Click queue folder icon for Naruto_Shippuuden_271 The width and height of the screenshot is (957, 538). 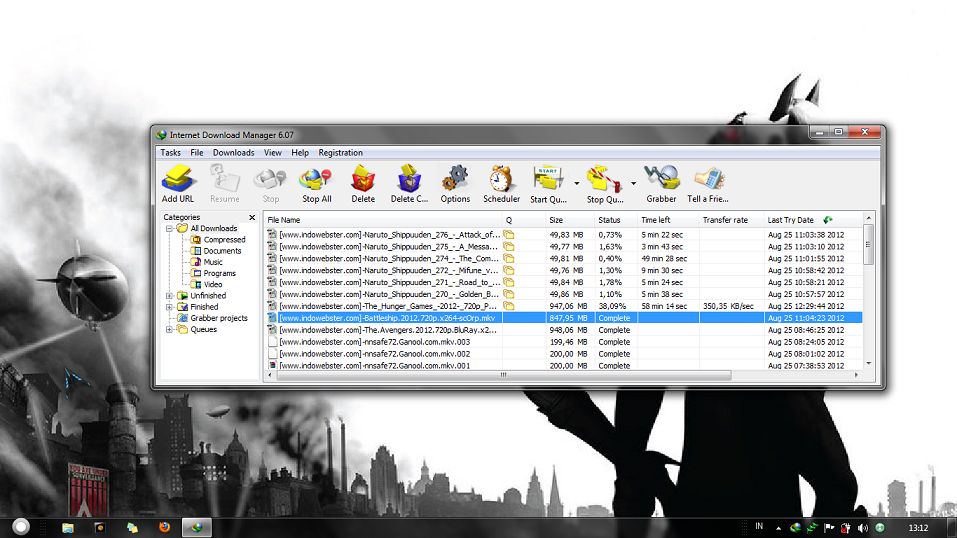[x=508, y=282]
